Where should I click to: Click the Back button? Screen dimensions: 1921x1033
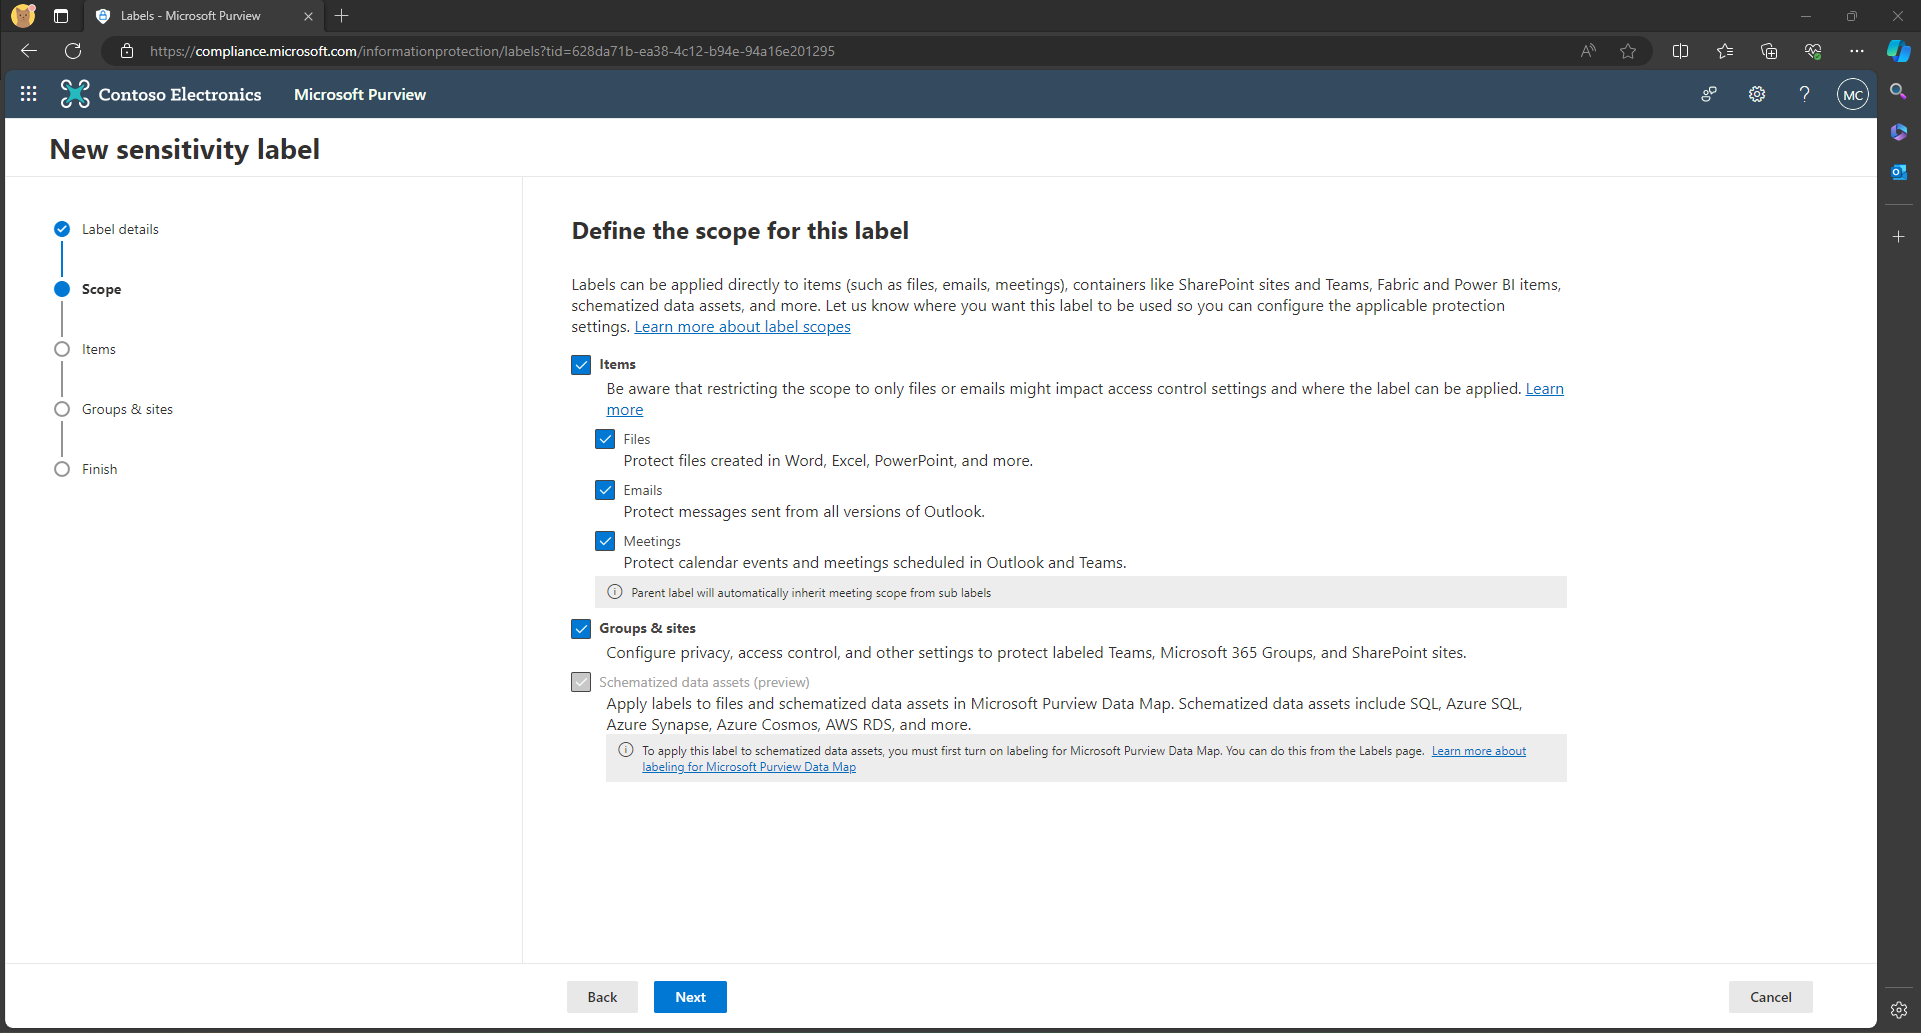point(602,997)
